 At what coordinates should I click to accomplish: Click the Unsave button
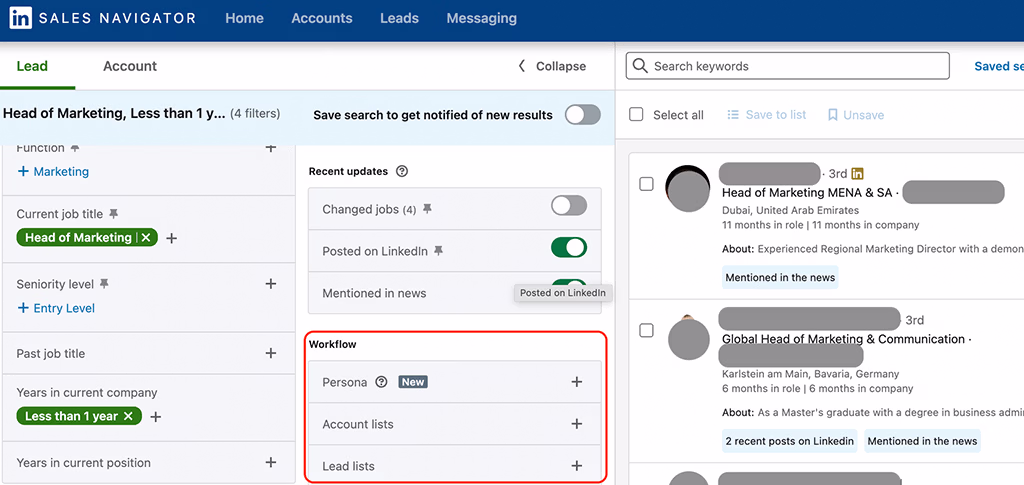(856, 115)
